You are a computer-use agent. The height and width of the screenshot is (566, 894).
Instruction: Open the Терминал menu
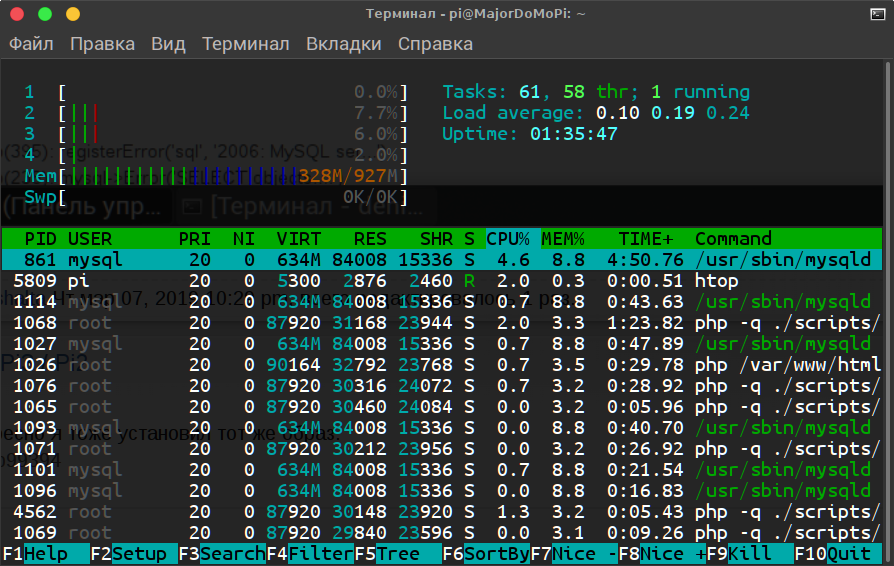(246, 44)
